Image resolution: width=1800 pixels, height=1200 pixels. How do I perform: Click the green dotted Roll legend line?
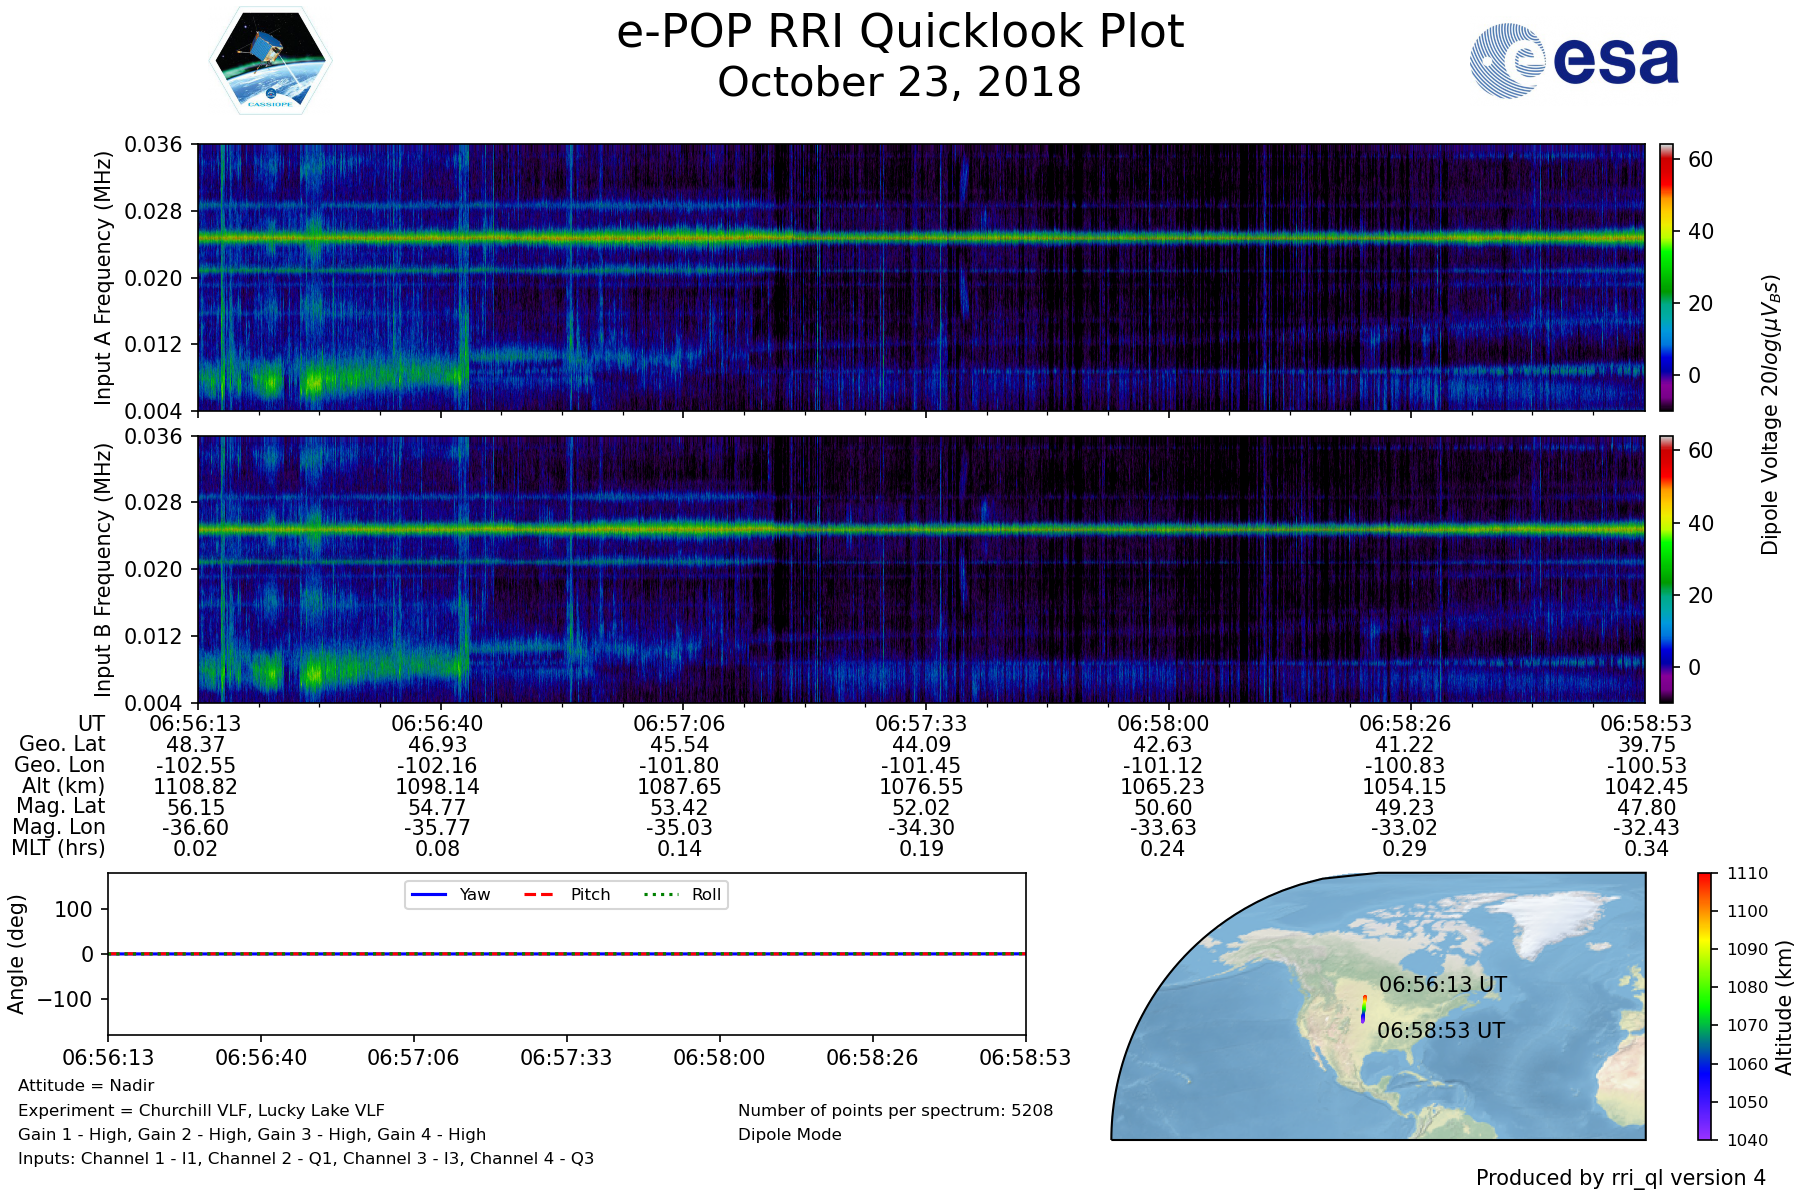(x=660, y=894)
